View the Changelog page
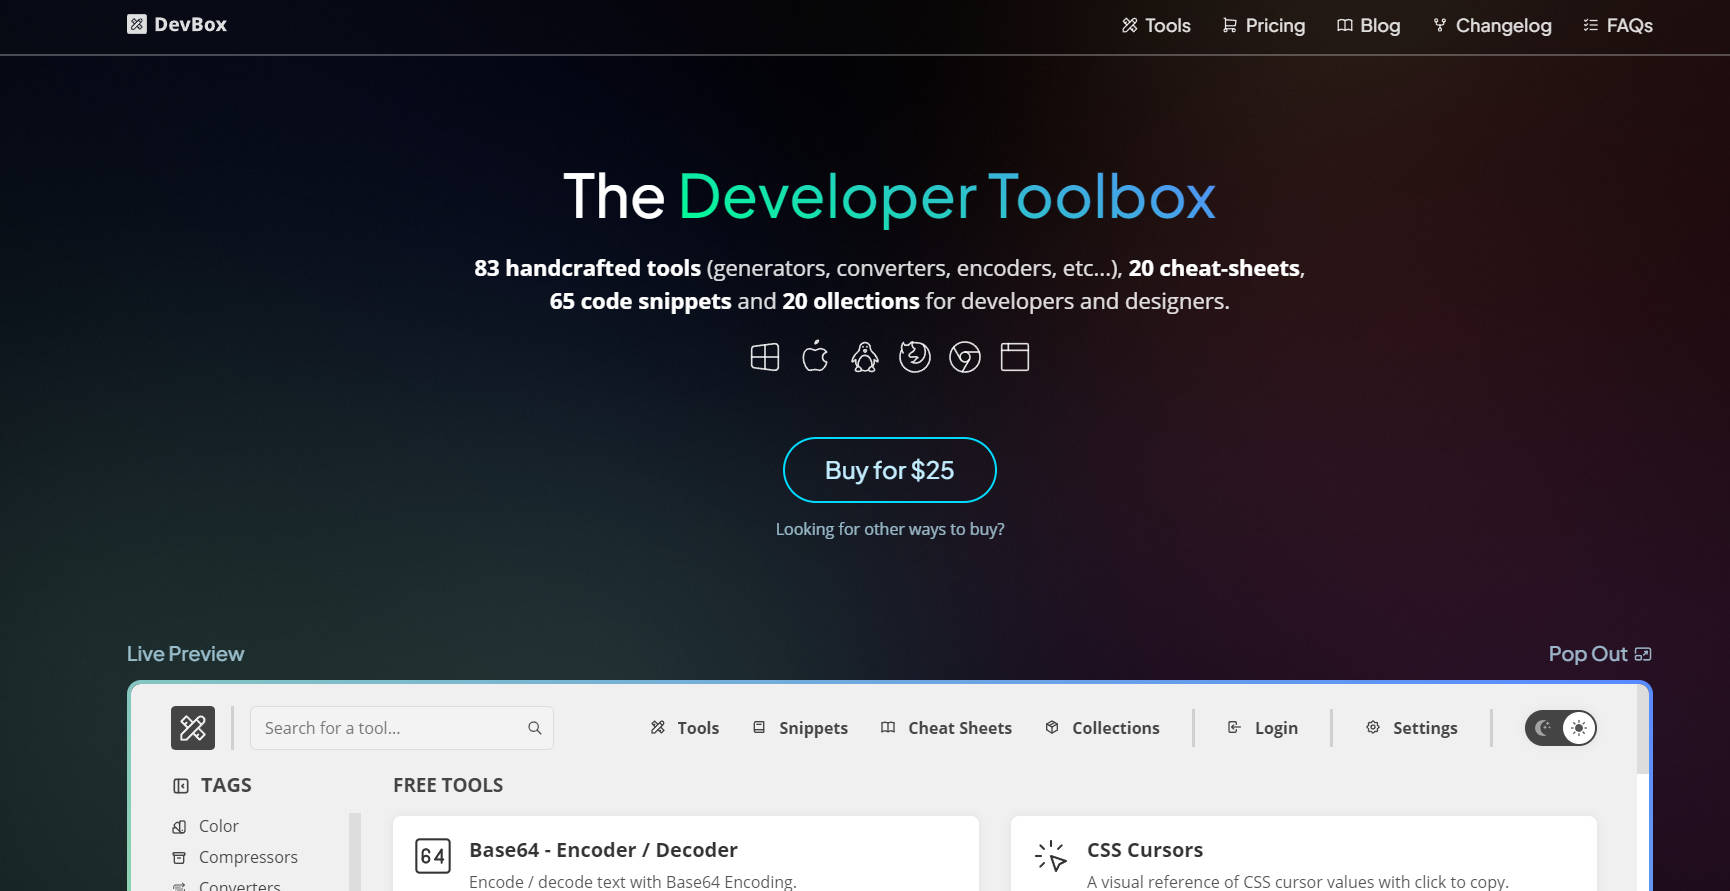 click(x=1492, y=25)
